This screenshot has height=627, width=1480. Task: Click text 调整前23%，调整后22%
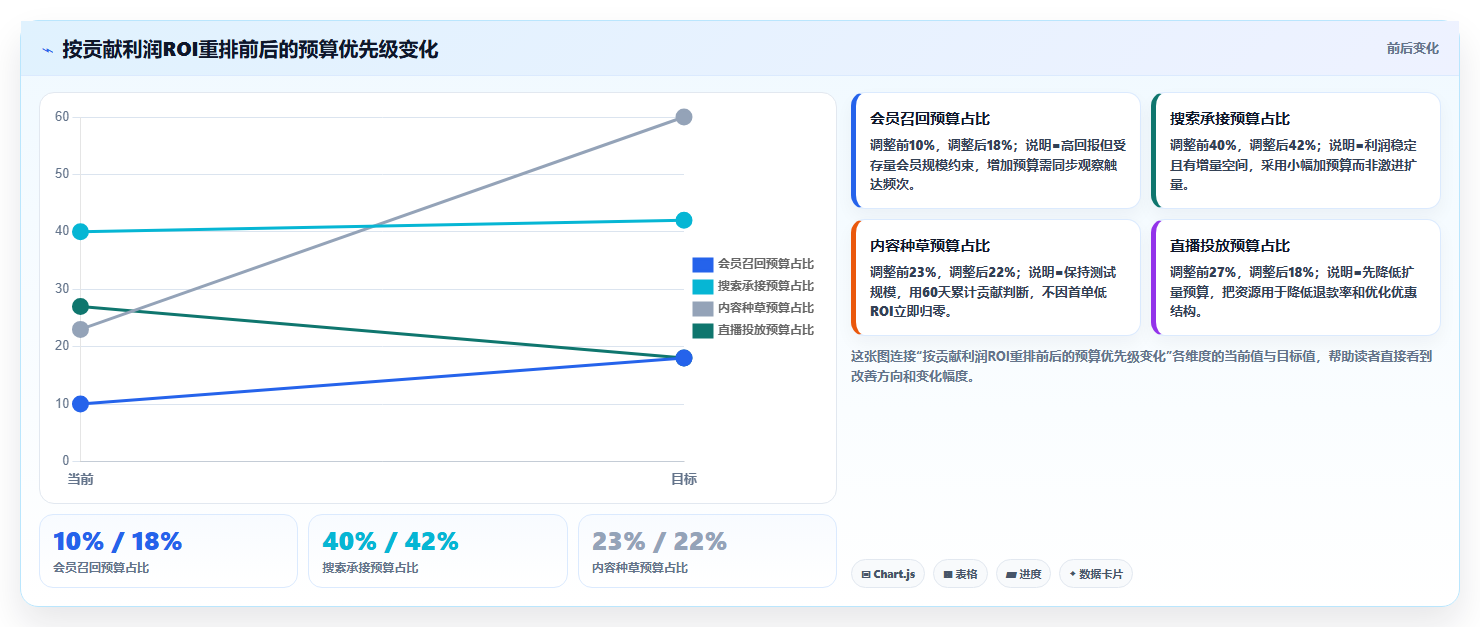944,272
